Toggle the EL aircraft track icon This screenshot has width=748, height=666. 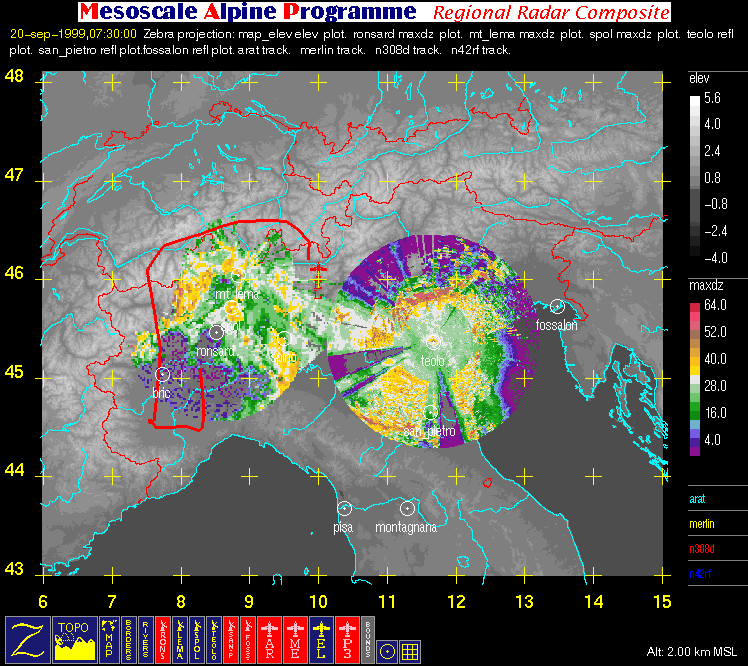(321, 640)
